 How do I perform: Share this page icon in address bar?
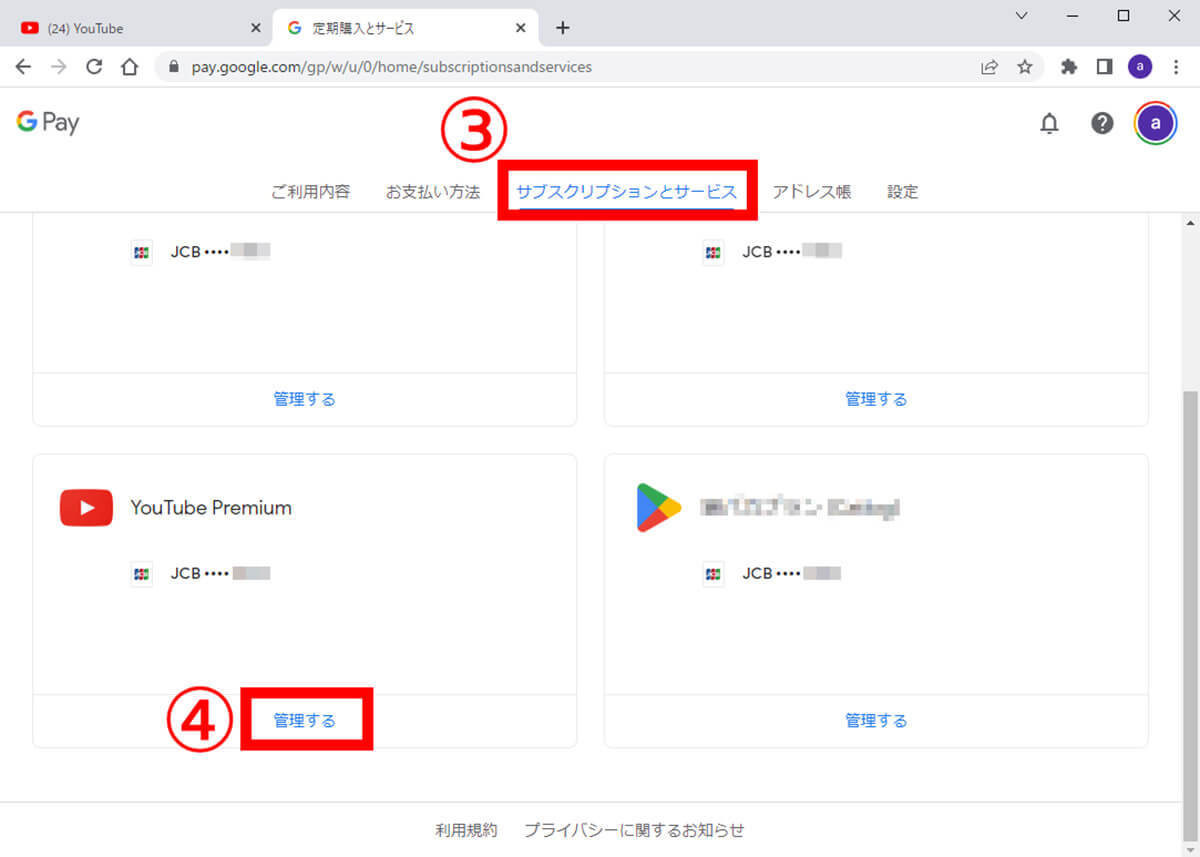click(989, 67)
